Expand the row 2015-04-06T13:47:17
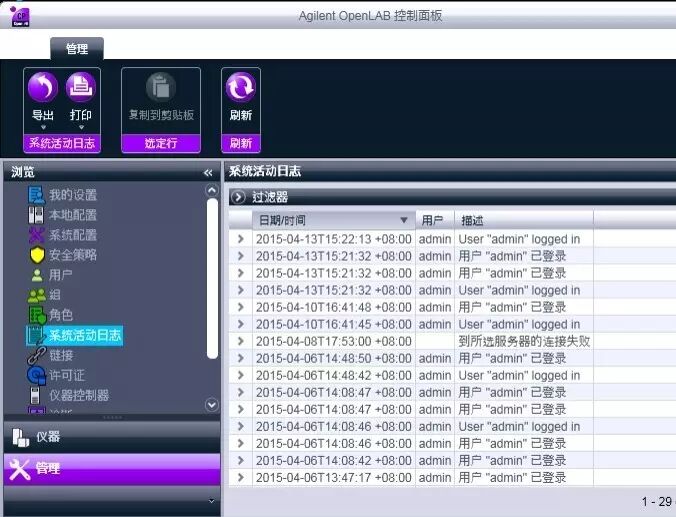The width and height of the screenshot is (676, 517). [241, 477]
